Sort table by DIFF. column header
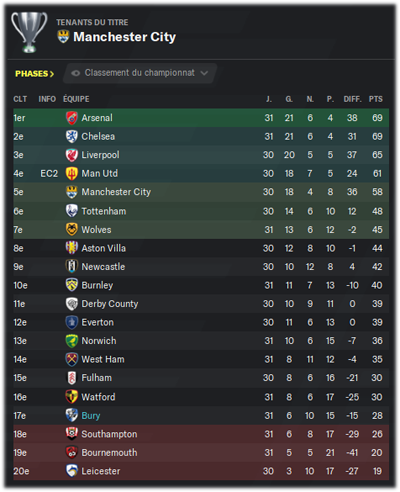Screen dimensions: 400x492 click(x=353, y=99)
